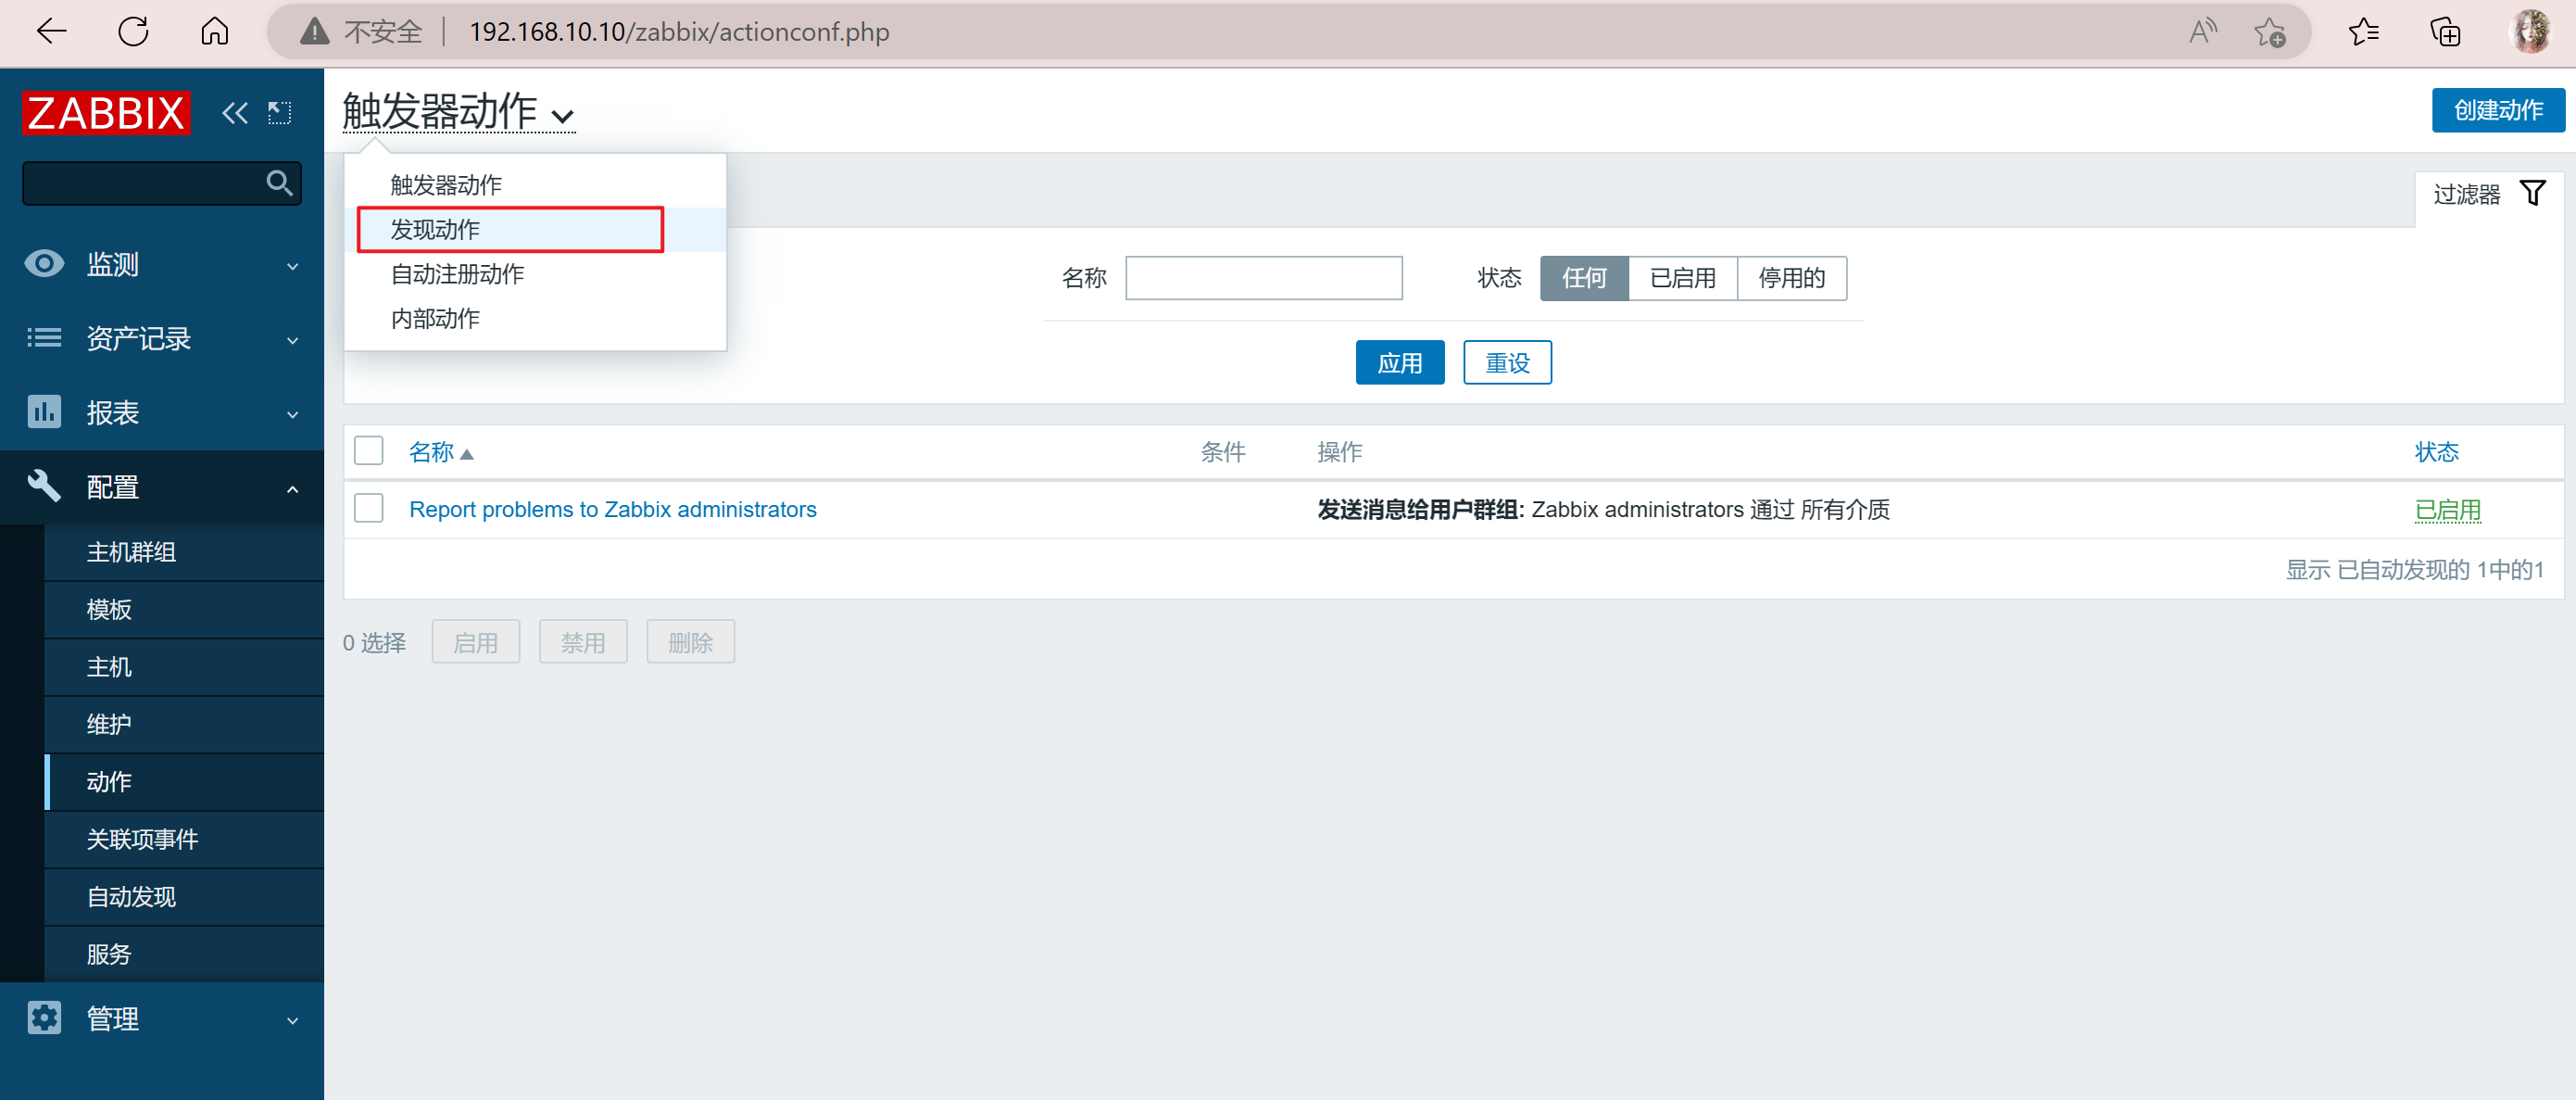
Task: Open 服务 submenu item
Action: 184,954
